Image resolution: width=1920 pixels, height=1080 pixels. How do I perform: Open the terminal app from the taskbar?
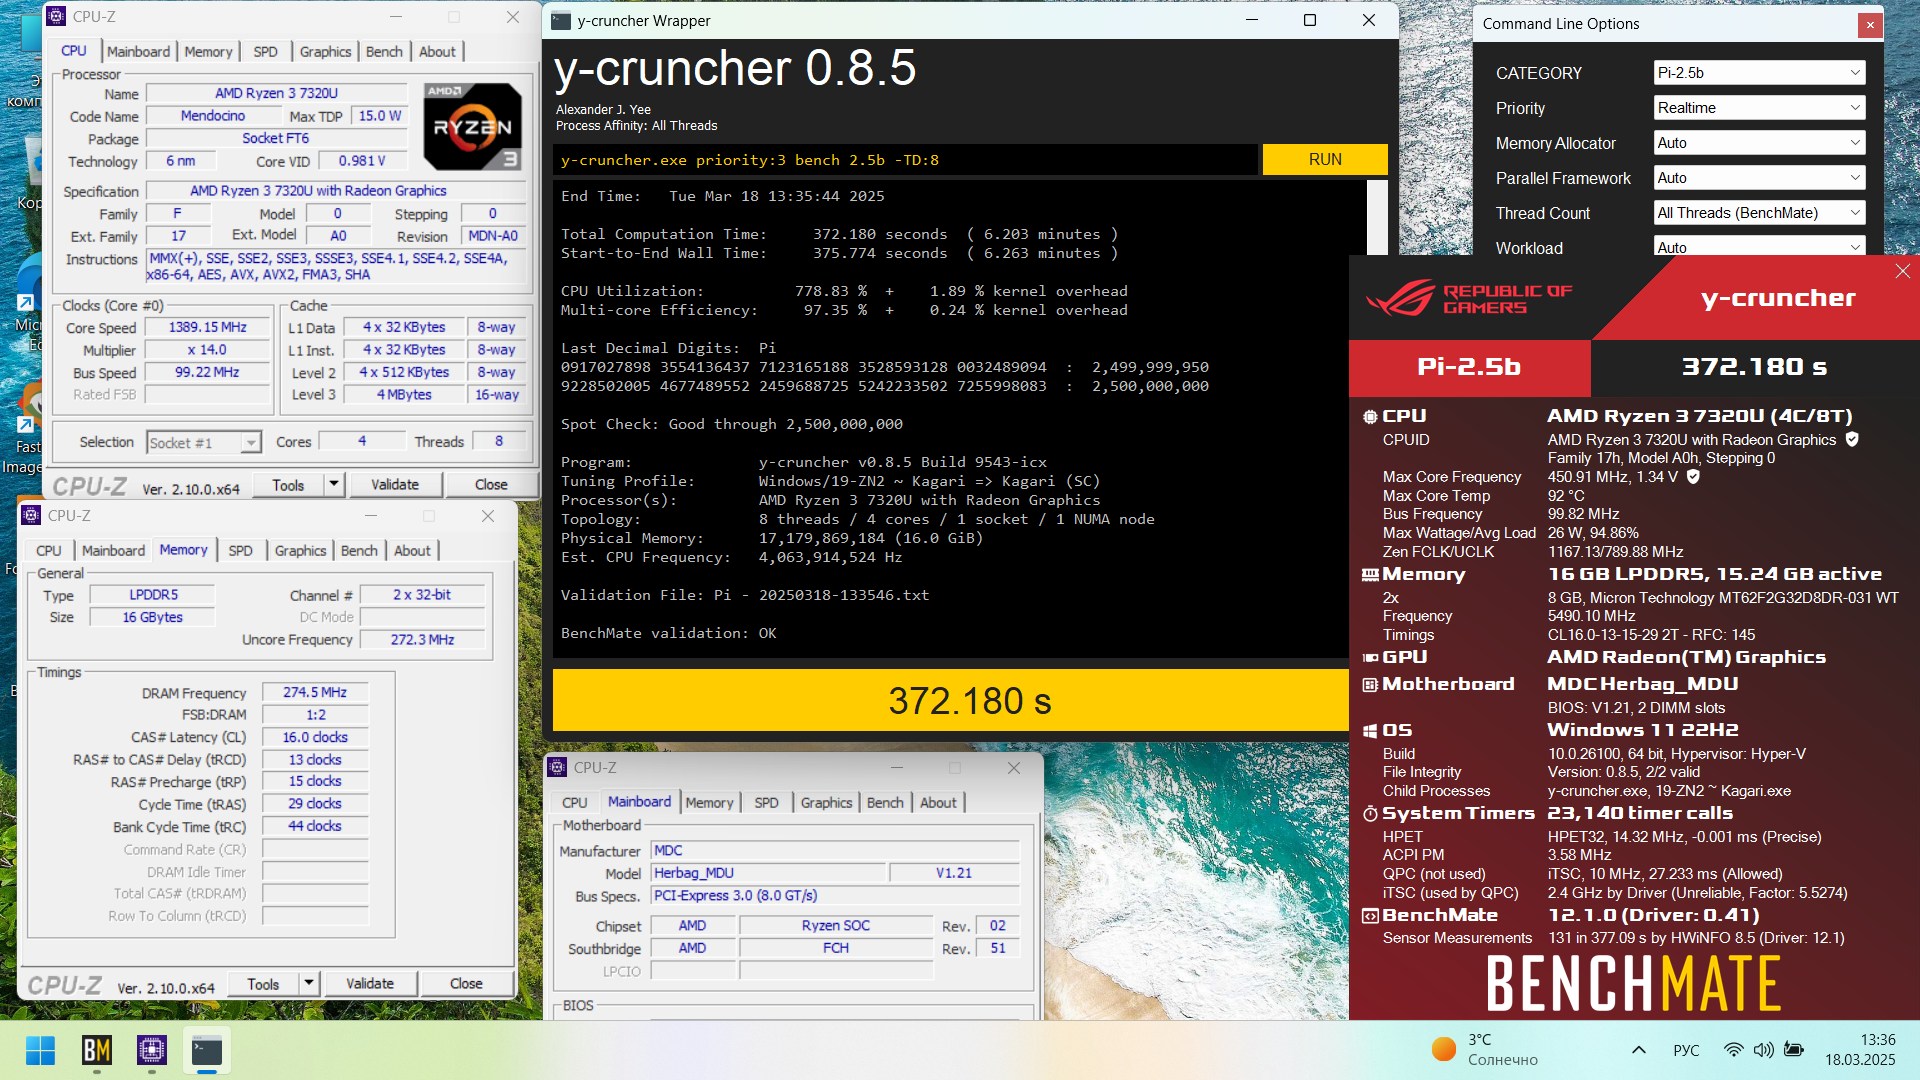point(207,1050)
